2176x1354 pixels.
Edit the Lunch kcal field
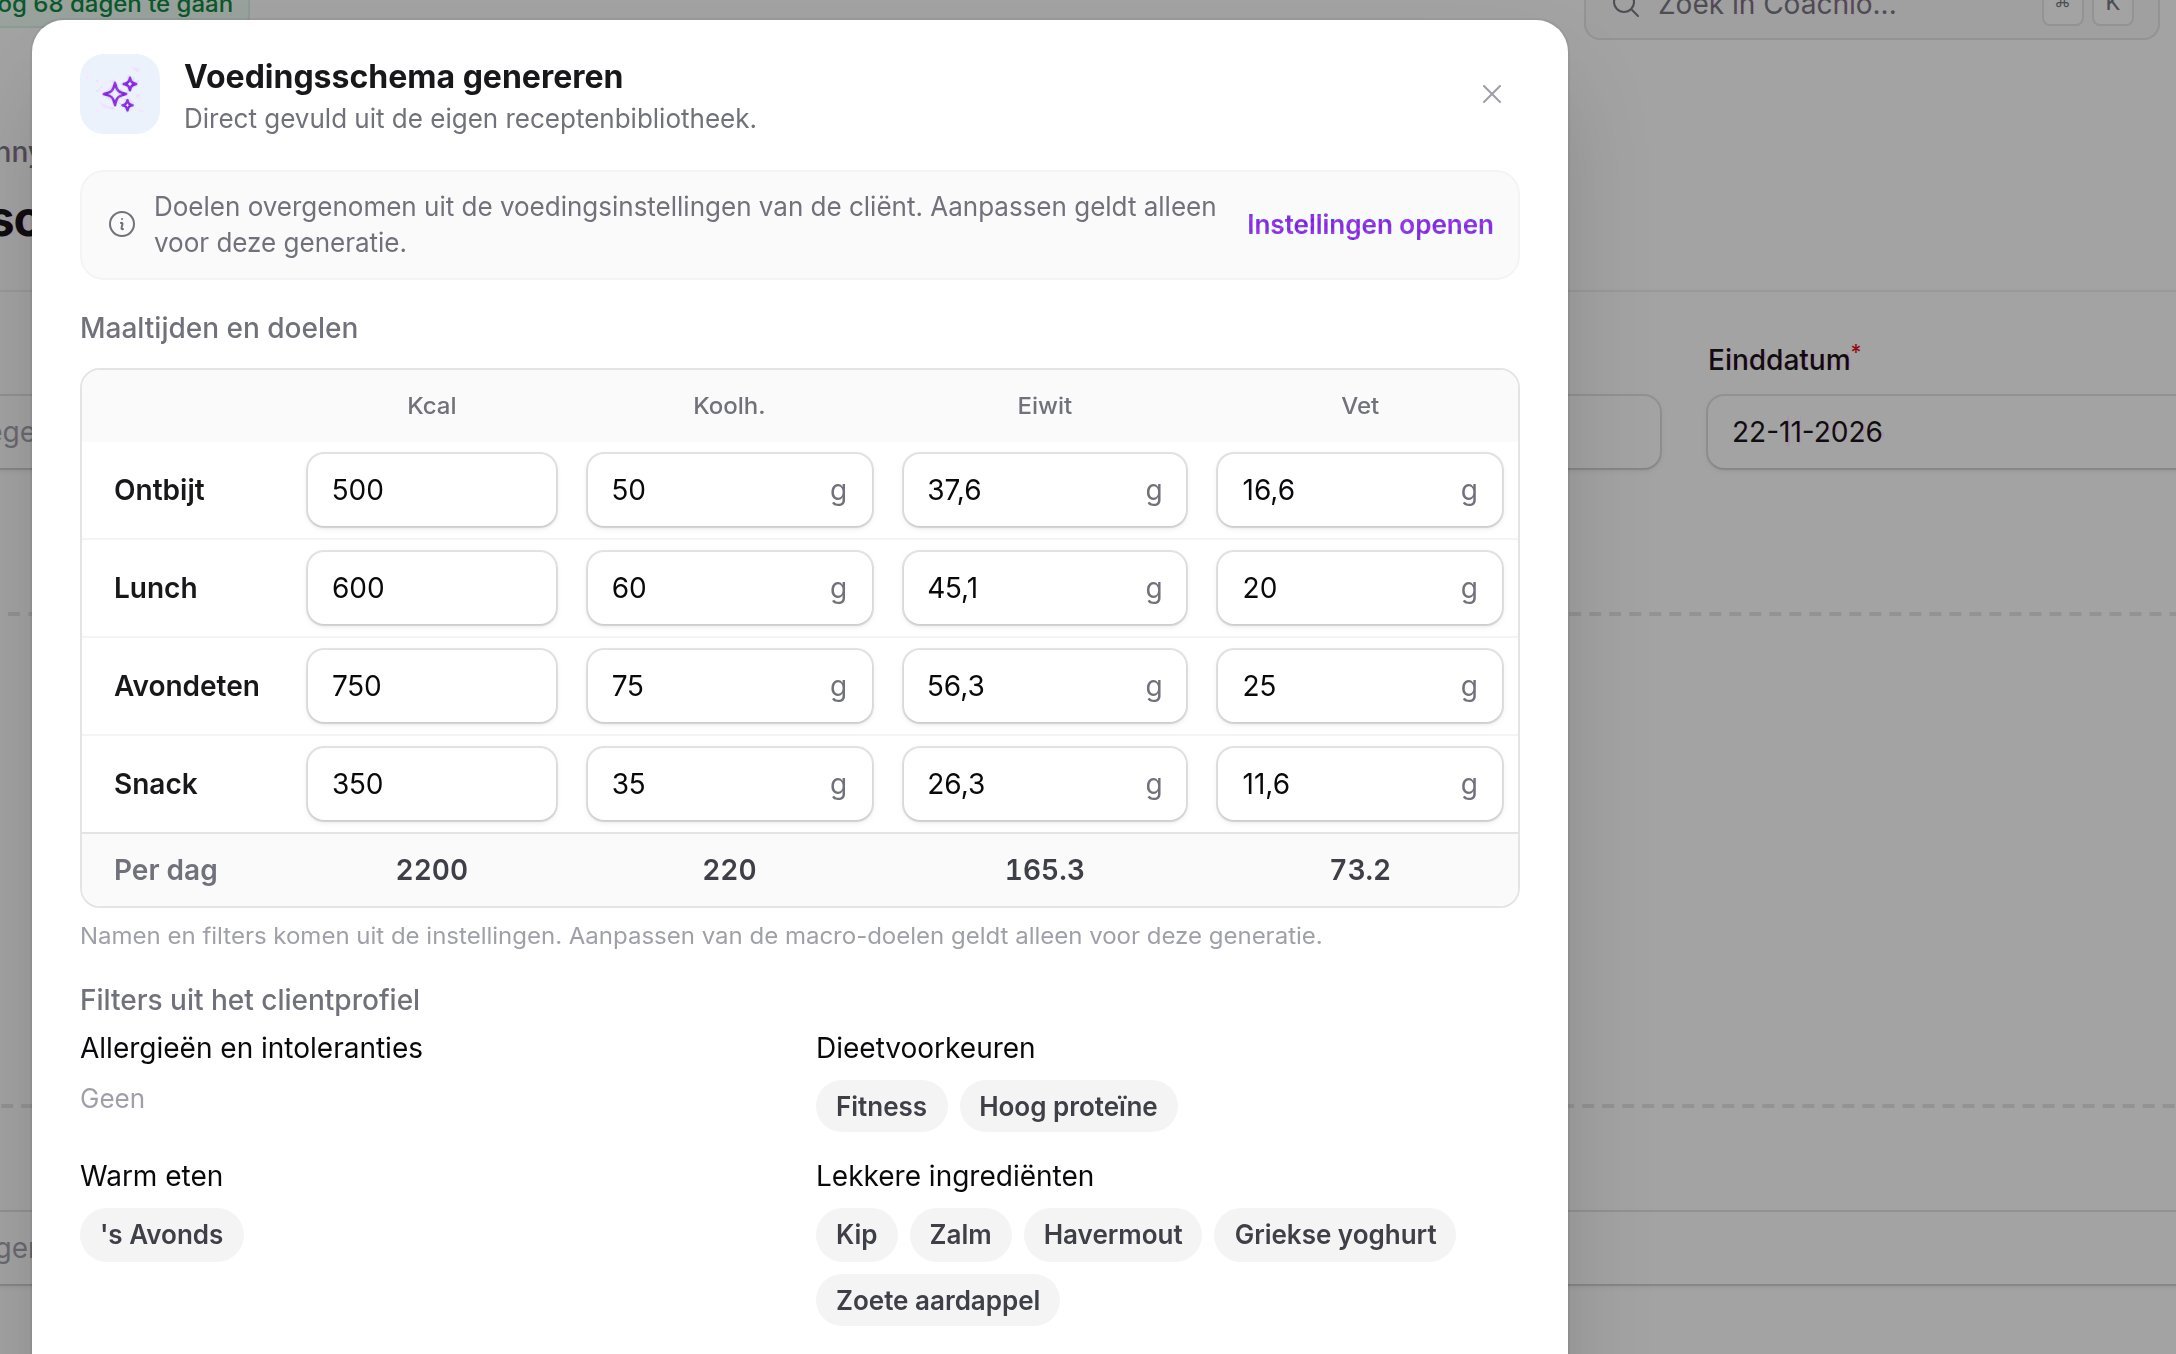point(432,588)
